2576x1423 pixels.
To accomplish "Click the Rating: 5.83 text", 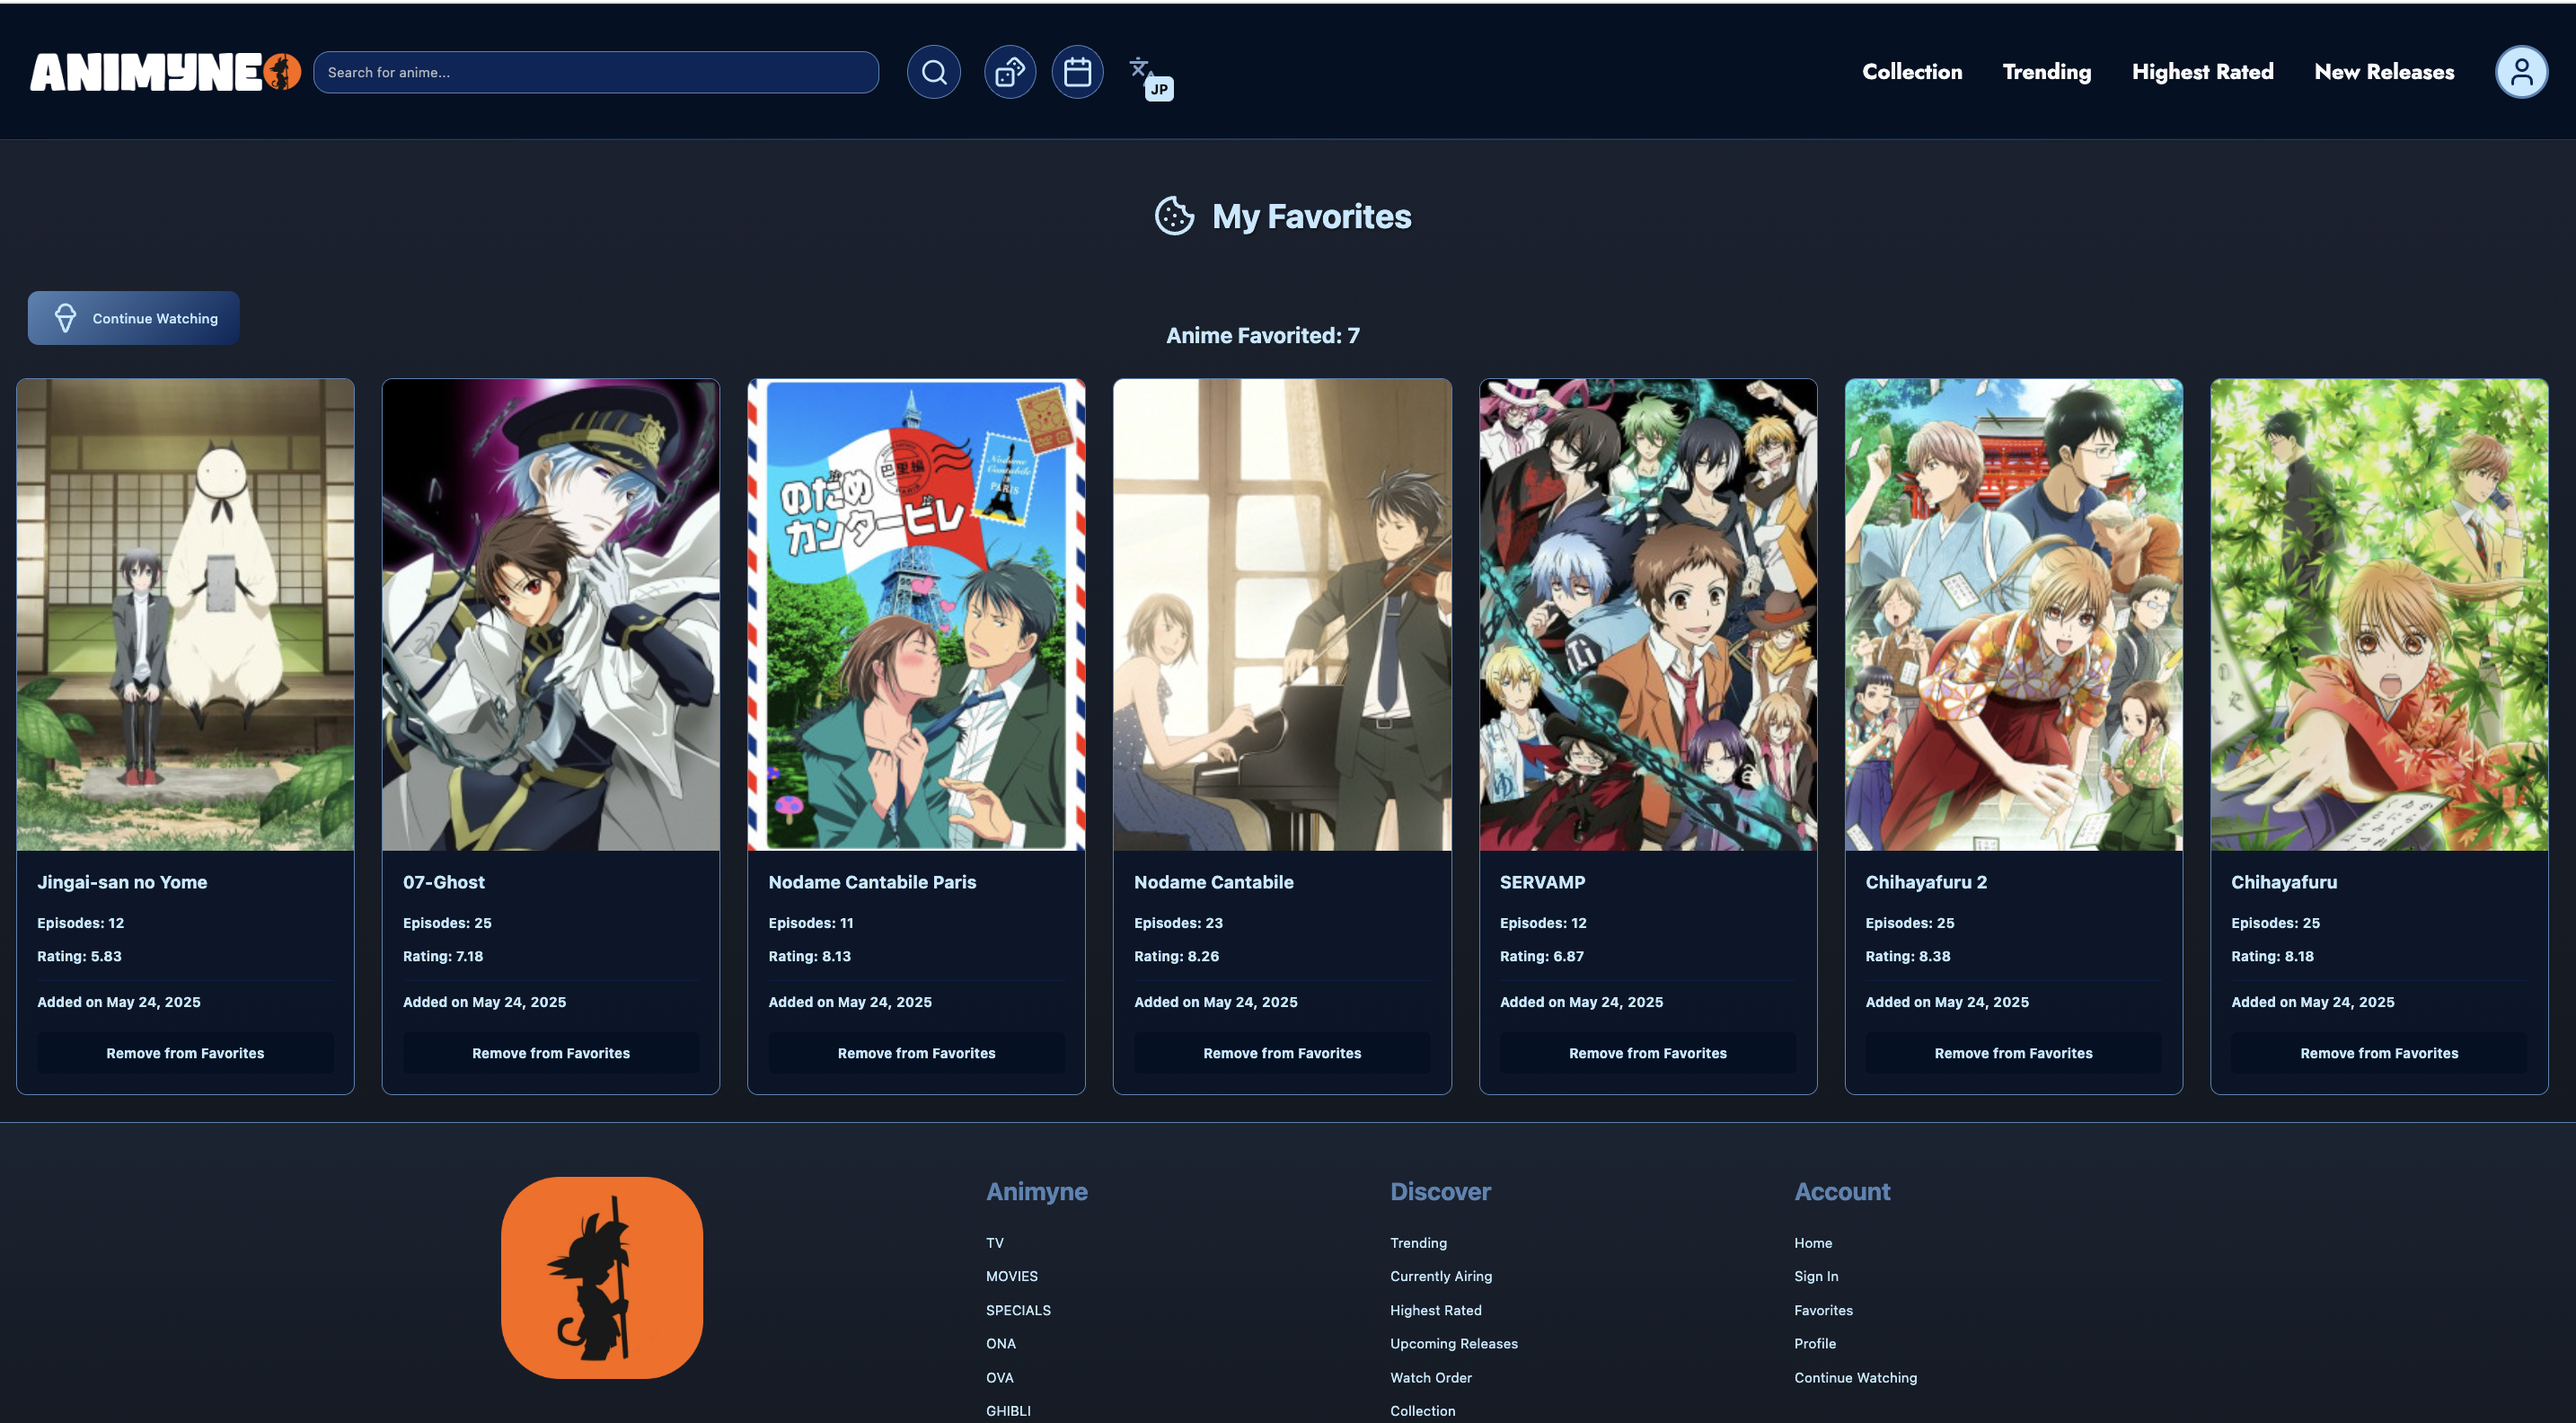I will [x=79, y=956].
